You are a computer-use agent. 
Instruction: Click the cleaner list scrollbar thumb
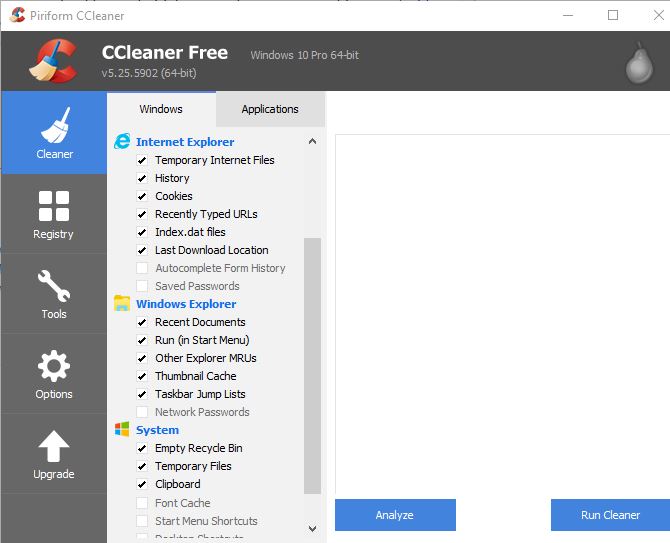(x=312, y=366)
